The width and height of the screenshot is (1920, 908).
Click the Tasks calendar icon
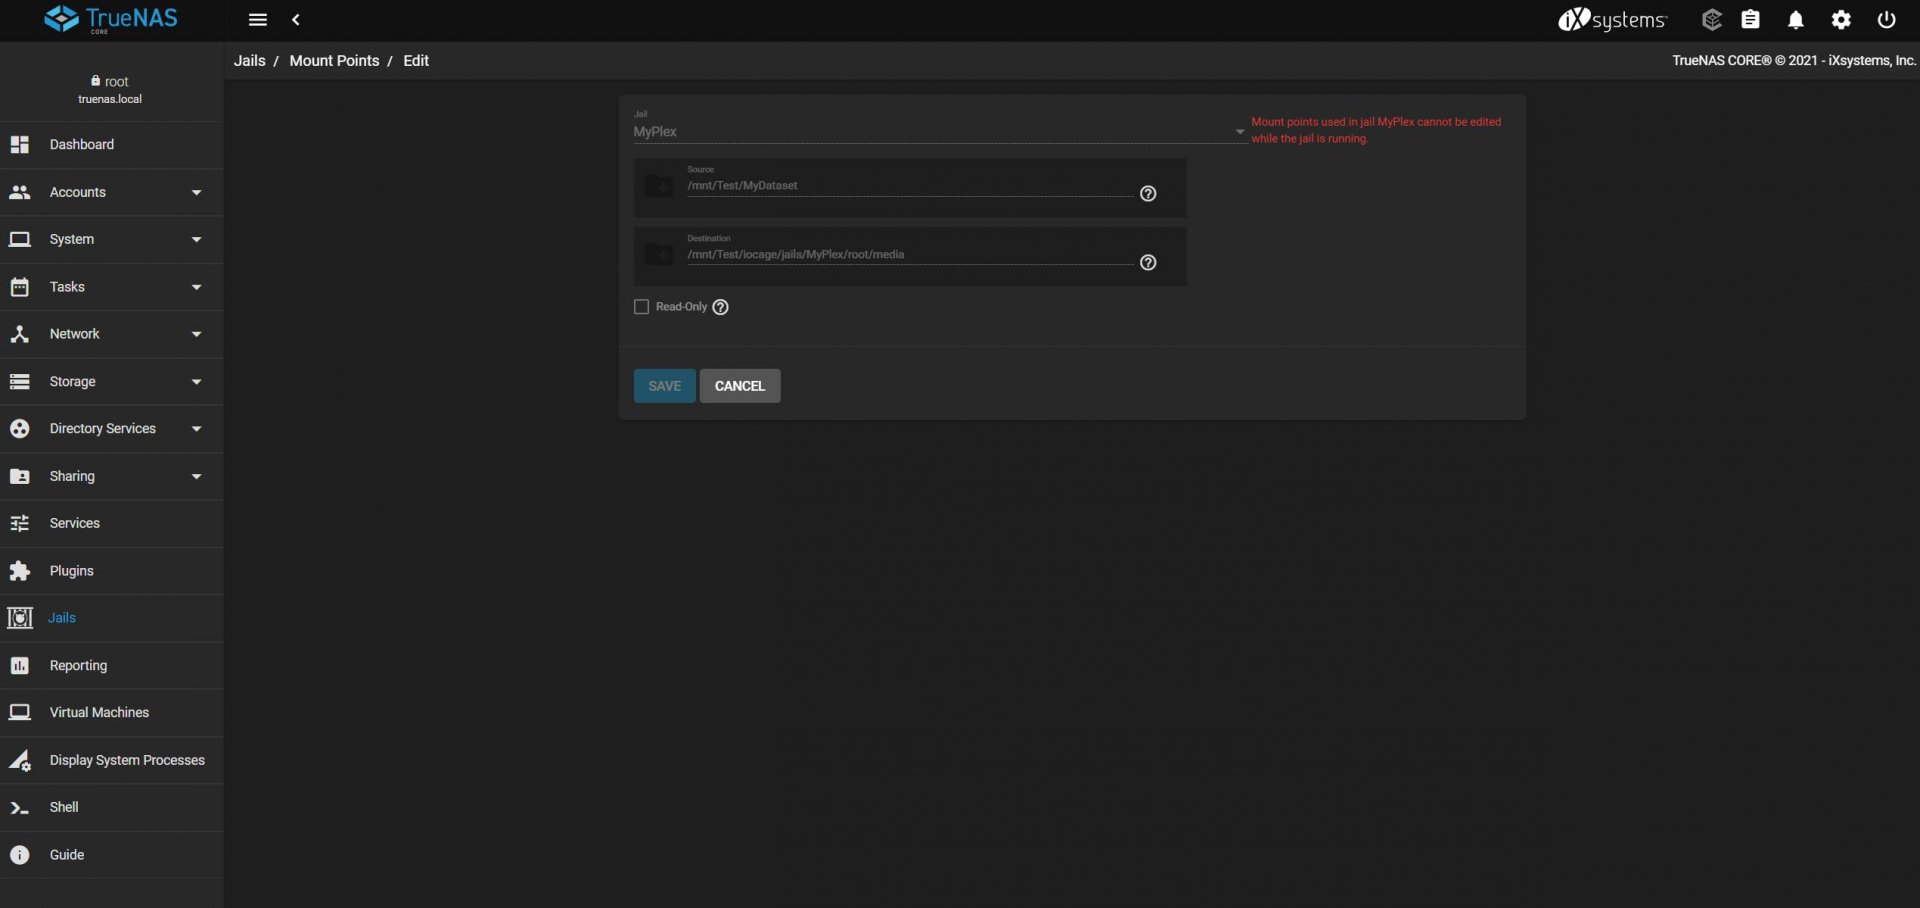click(x=20, y=287)
